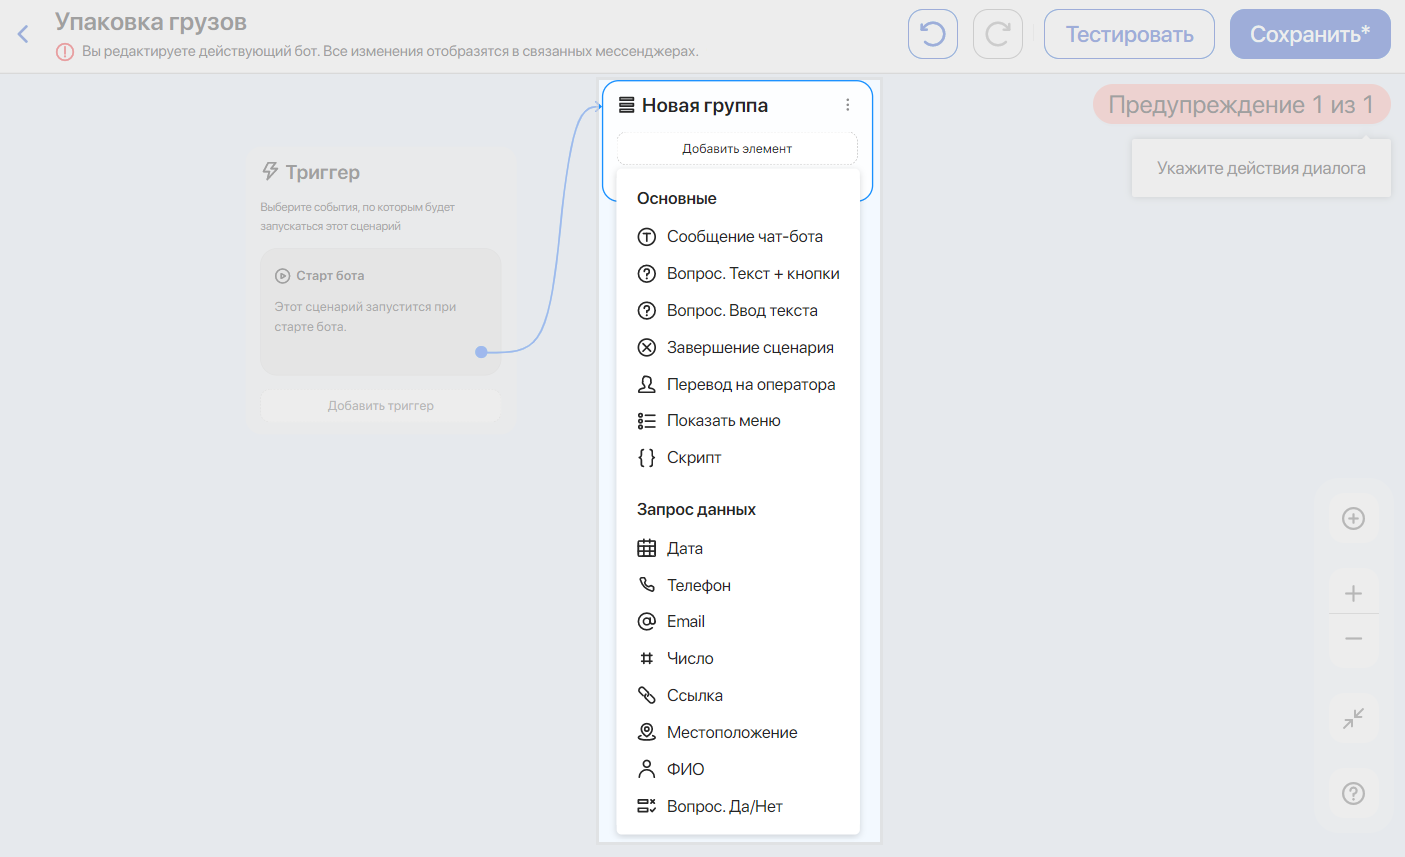1405x857 pixels.
Task: Open the three-dot menu of Новая группа
Action: click(x=847, y=105)
